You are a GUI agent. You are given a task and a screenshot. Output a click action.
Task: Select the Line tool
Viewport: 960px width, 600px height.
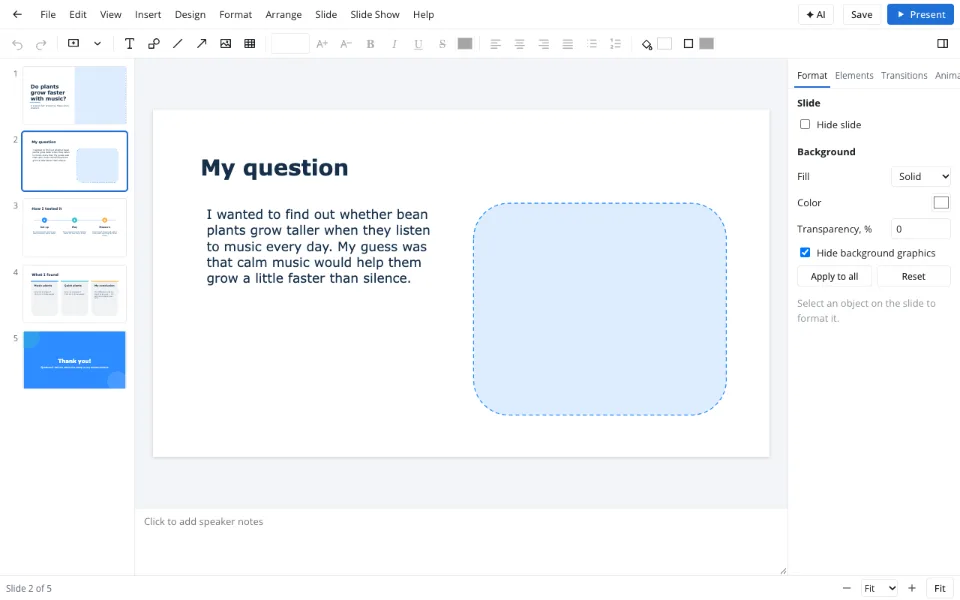click(178, 43)
